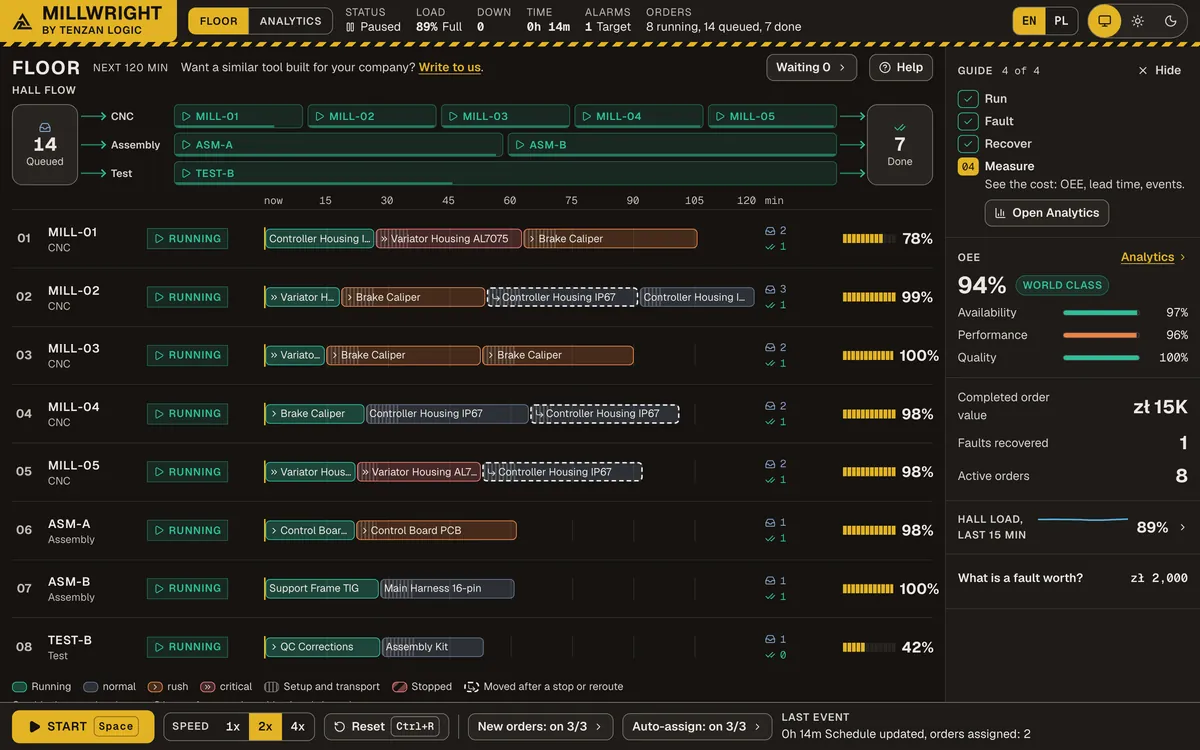Click the Moved after reroute legend icon
Screen dimensions: 1200x750
pyautogui.click(x=472, y=687)
